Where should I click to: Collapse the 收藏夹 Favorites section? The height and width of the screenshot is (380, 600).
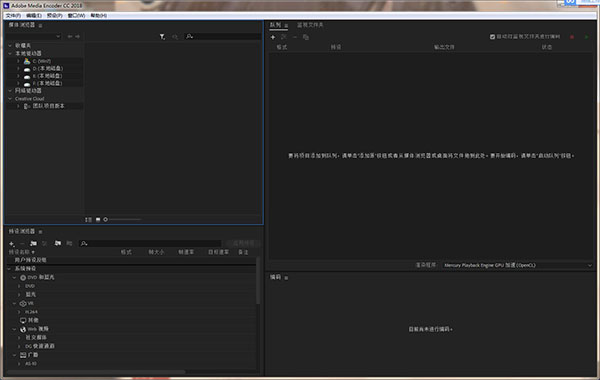point(10,46)
